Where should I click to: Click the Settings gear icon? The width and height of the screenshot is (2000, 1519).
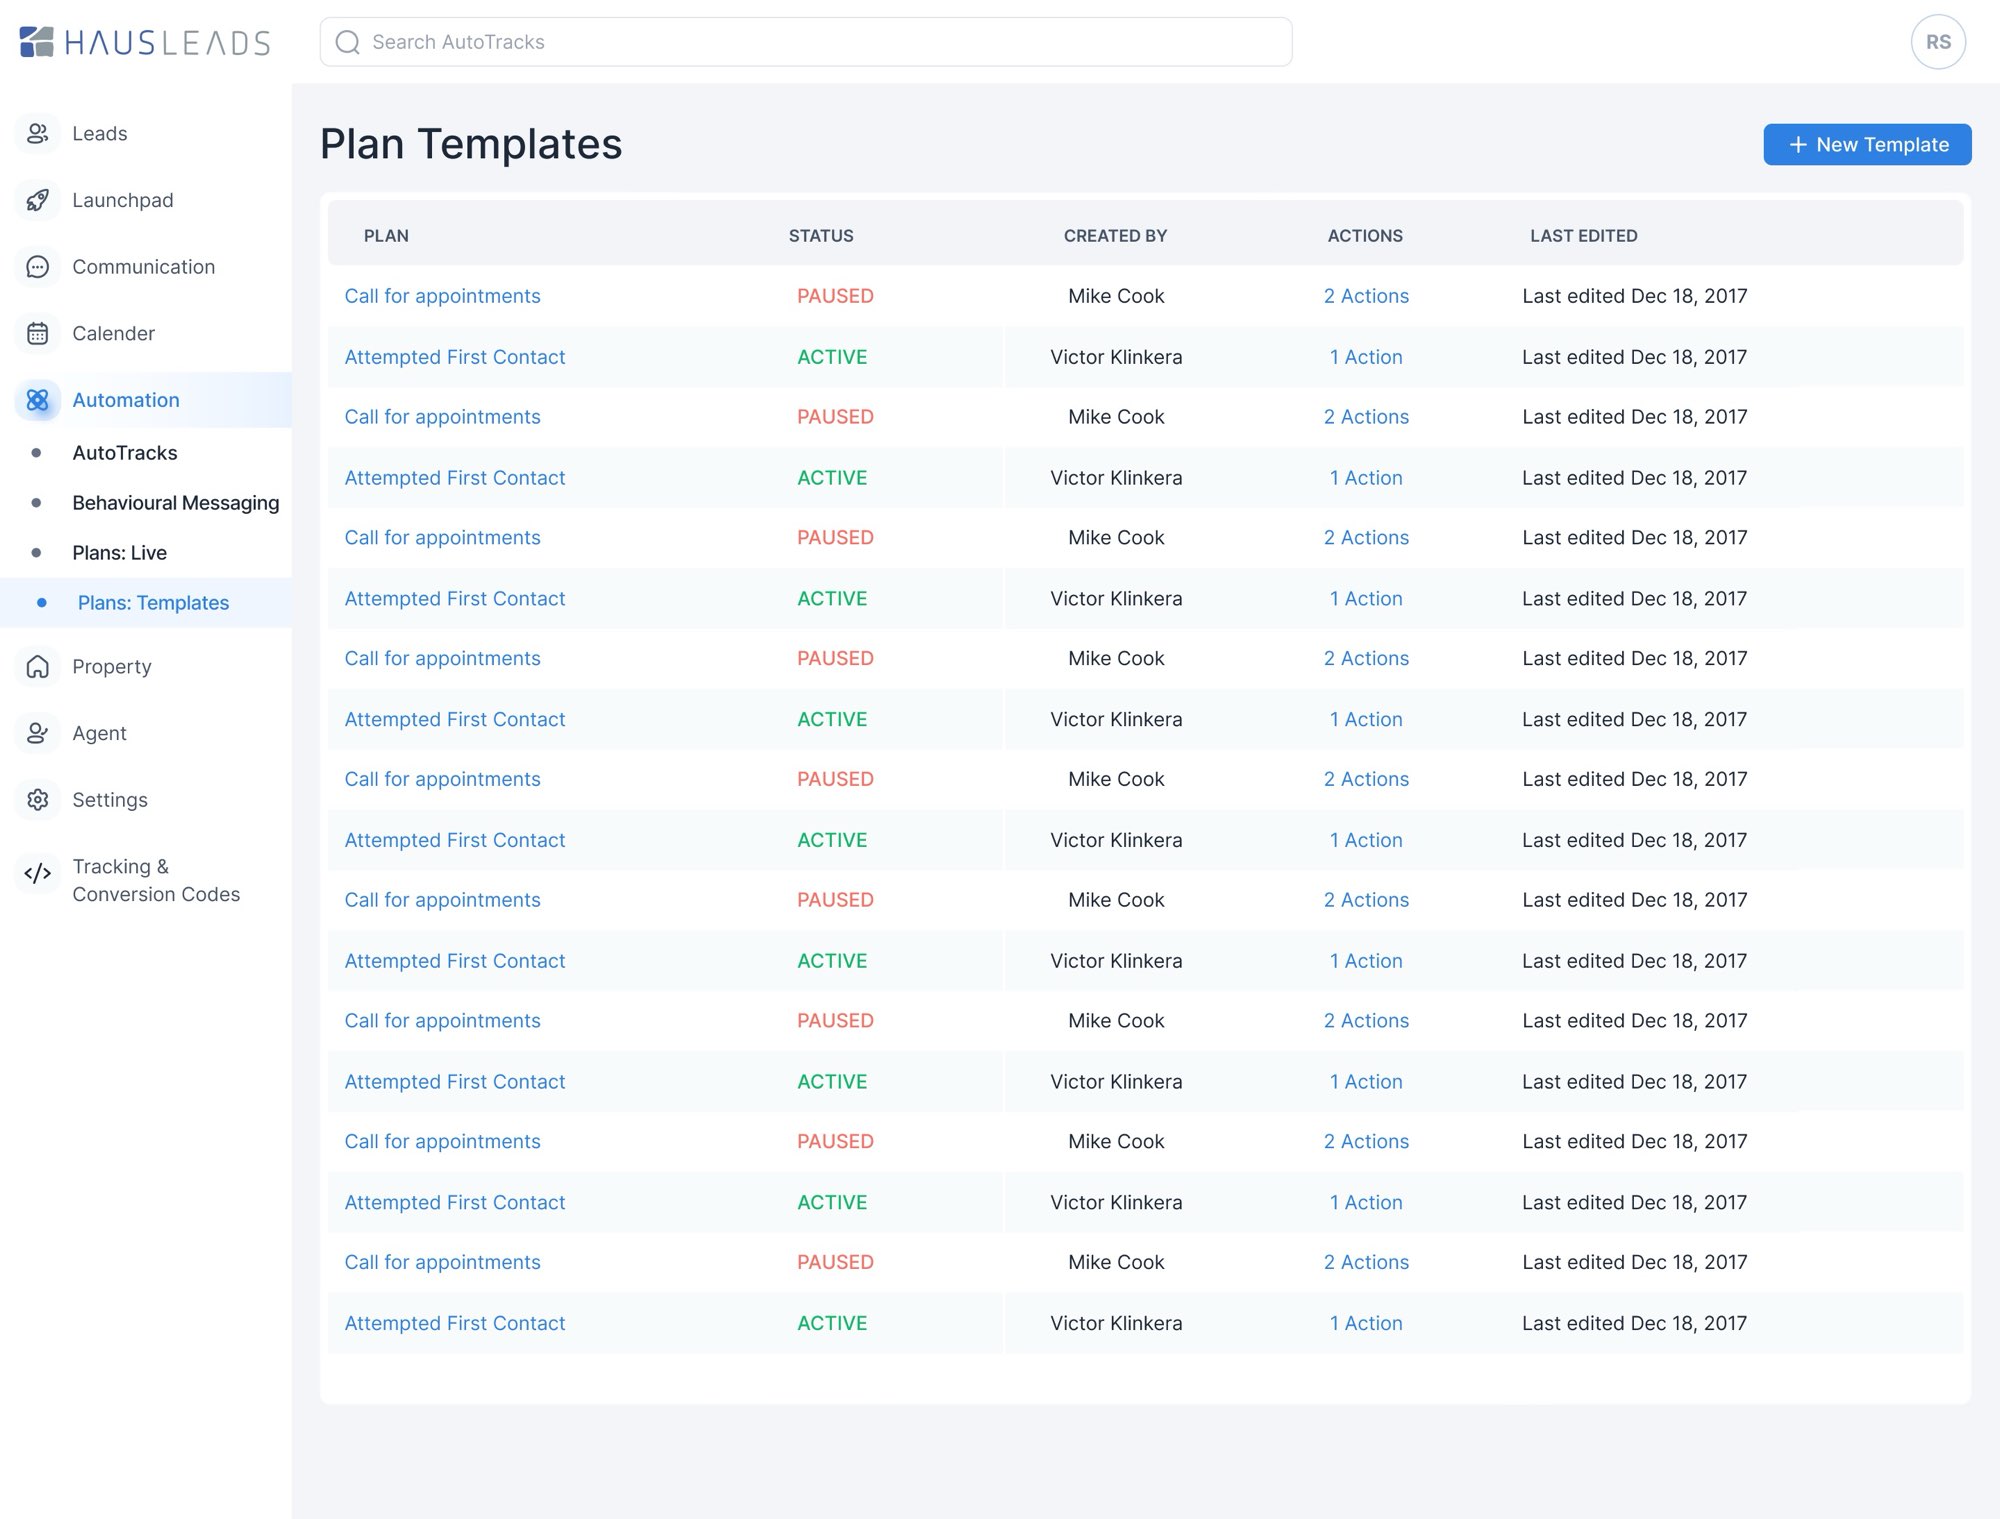[37, 800]
